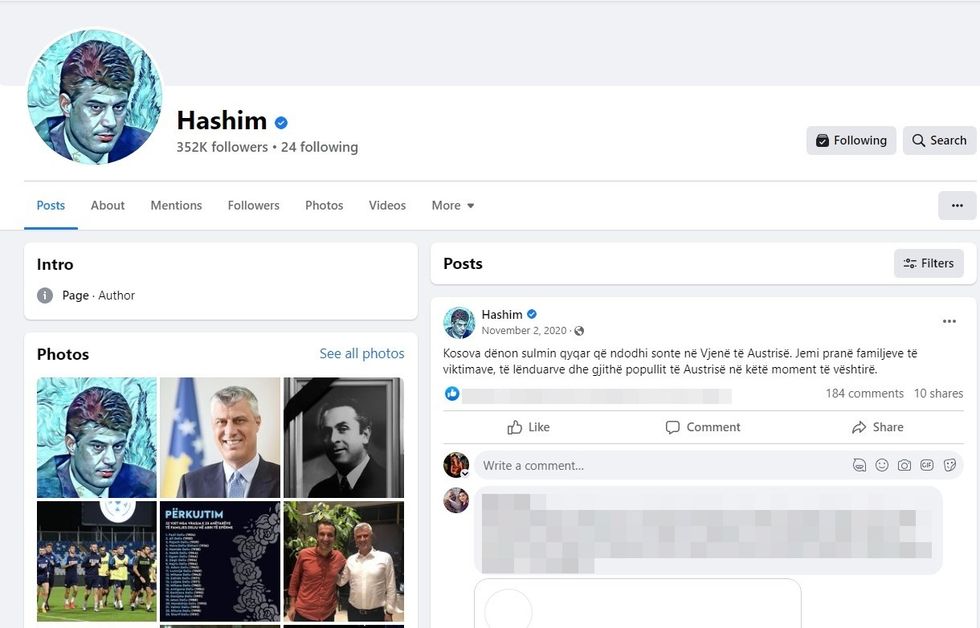980x628 pixels.
Task: Click the See all photos link
Action: coord(362,354)
